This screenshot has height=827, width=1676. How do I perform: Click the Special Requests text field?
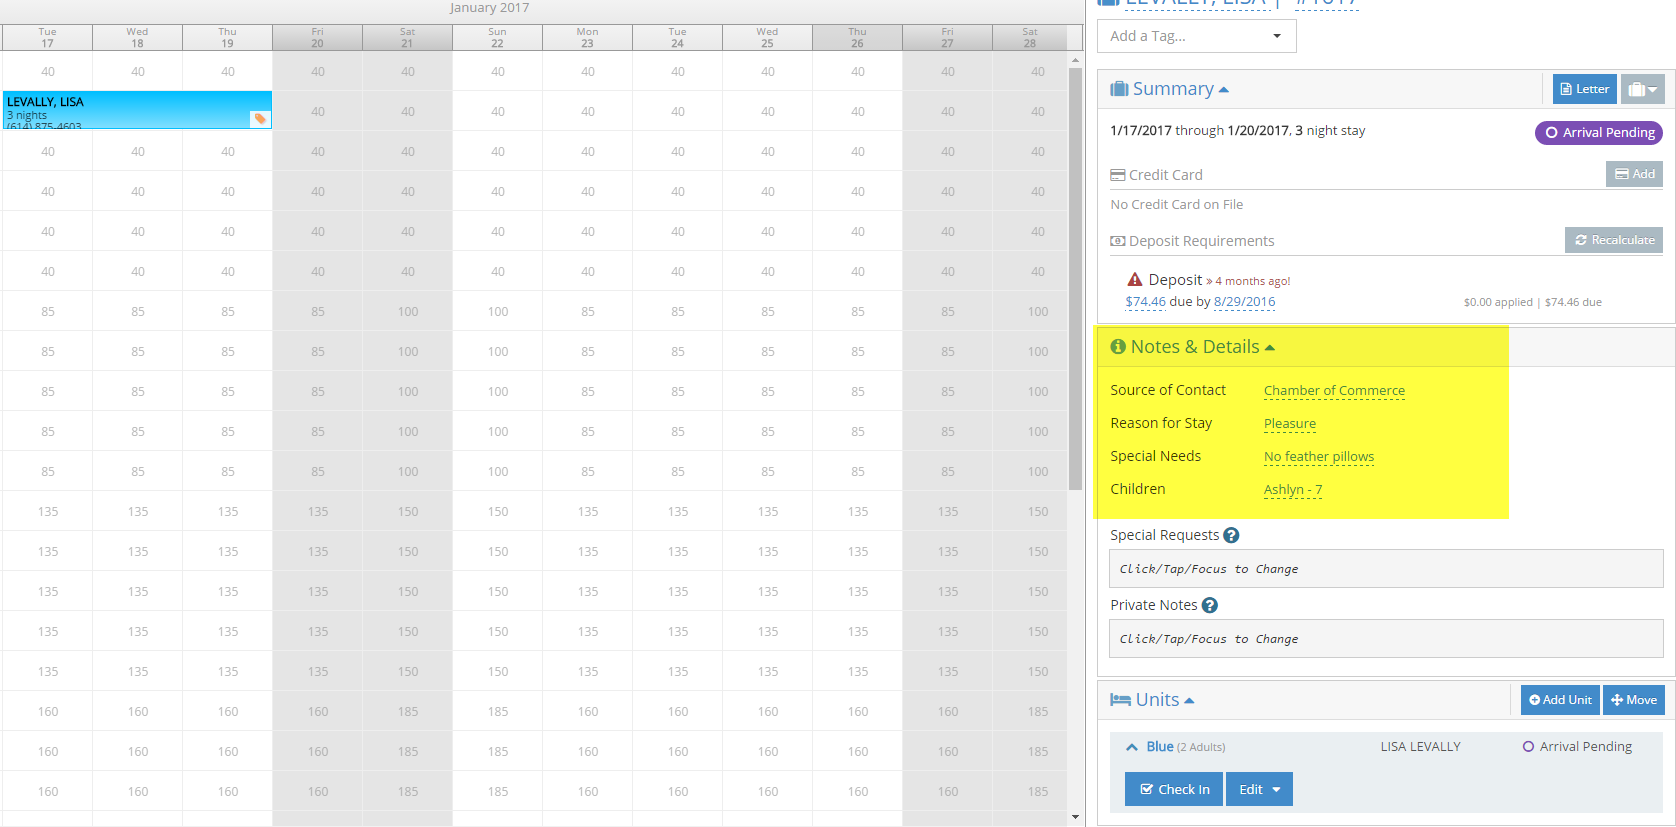pyautogui.click(x=1385, y=569)
